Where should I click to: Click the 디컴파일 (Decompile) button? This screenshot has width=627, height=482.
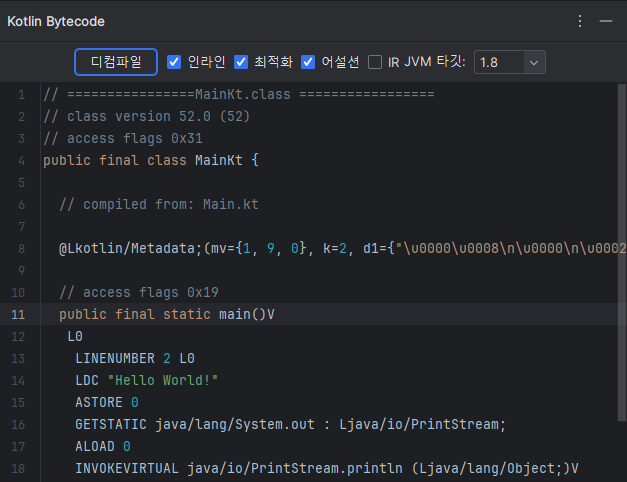(x=116, y=62)
